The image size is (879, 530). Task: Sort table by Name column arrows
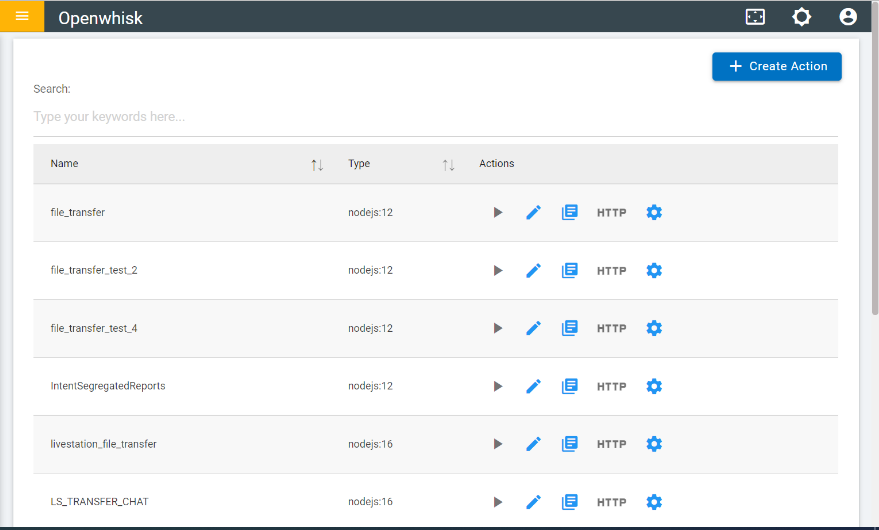click(x=317, y=165)
